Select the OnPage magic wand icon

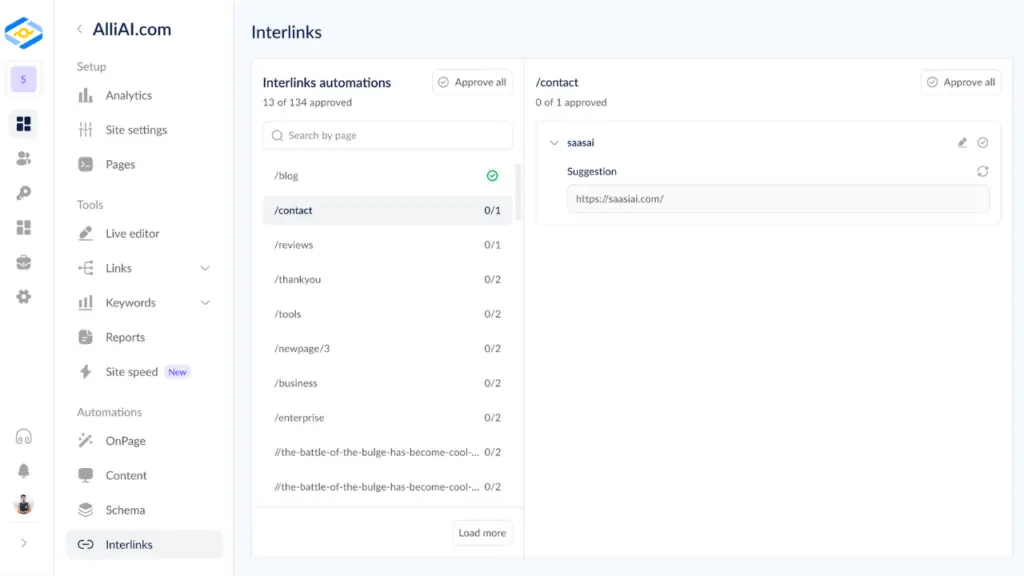pyautogui.click(x=85, y=440)
